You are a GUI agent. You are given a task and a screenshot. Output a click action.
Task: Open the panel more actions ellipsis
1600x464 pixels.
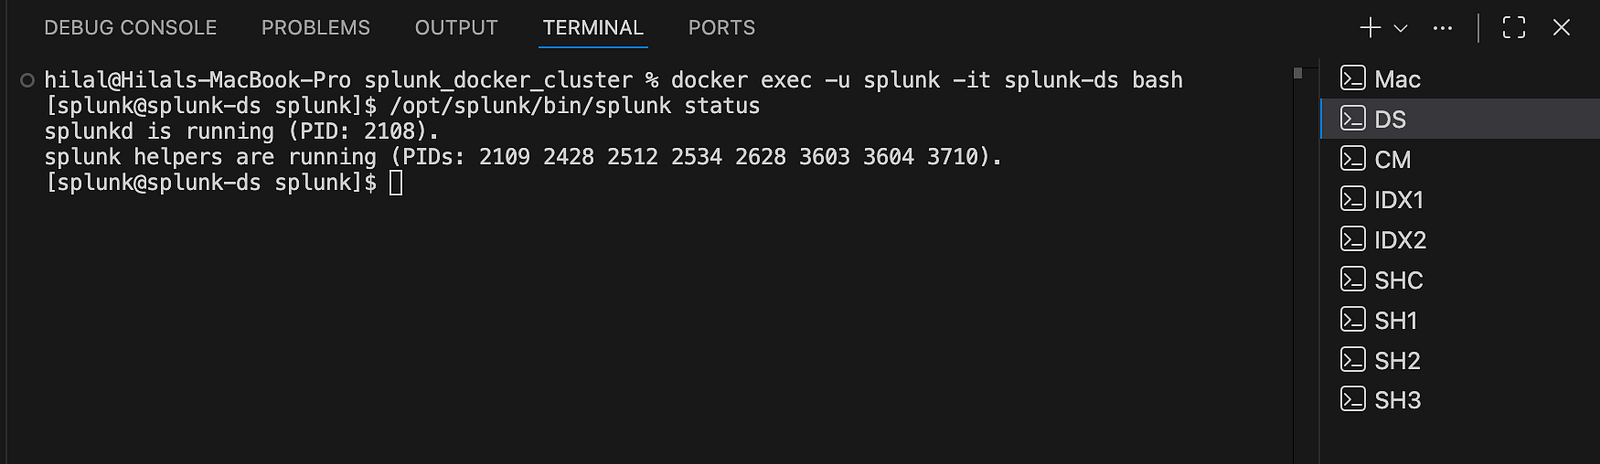1442,28
